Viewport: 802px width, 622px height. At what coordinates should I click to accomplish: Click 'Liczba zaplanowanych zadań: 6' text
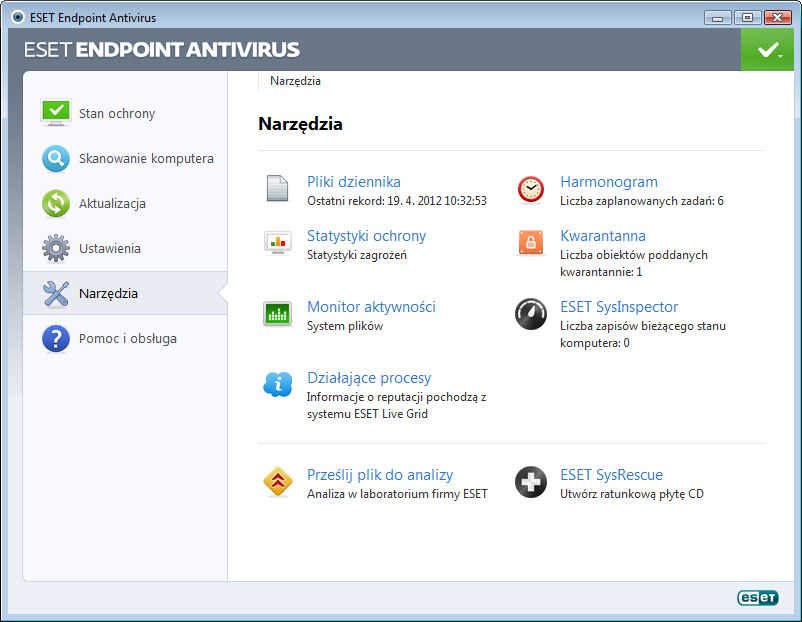point(641,201)
